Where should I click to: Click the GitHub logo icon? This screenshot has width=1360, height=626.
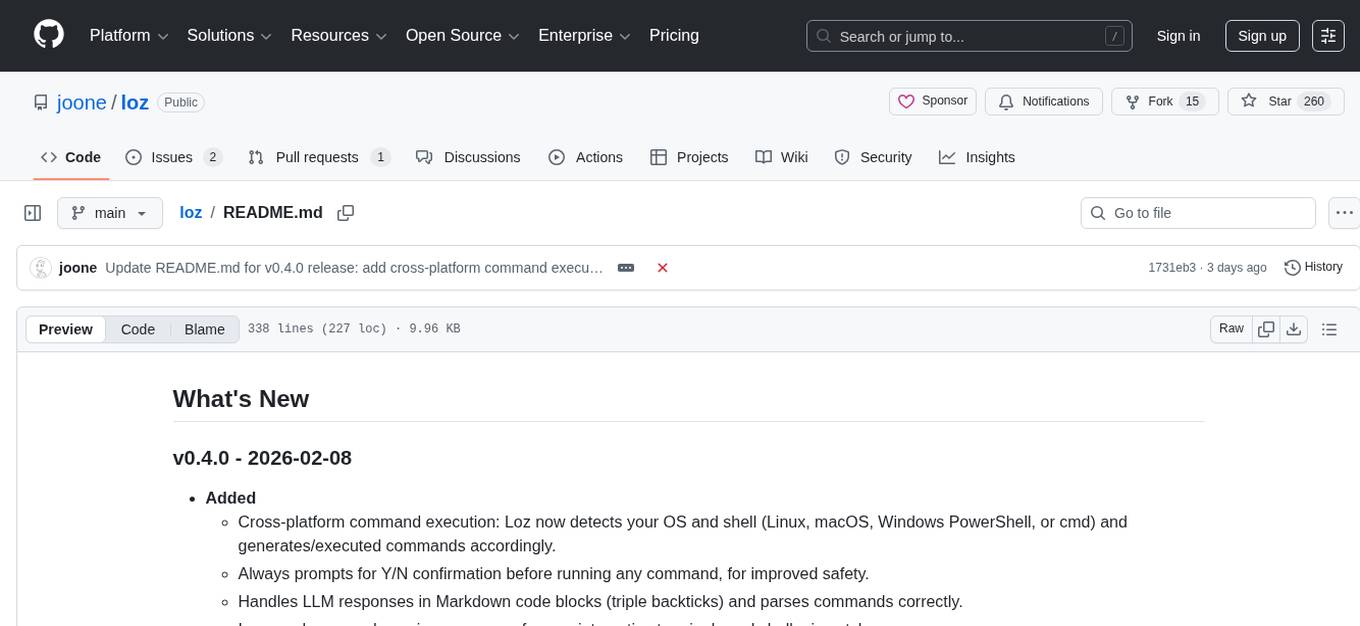tap(48, 35)
